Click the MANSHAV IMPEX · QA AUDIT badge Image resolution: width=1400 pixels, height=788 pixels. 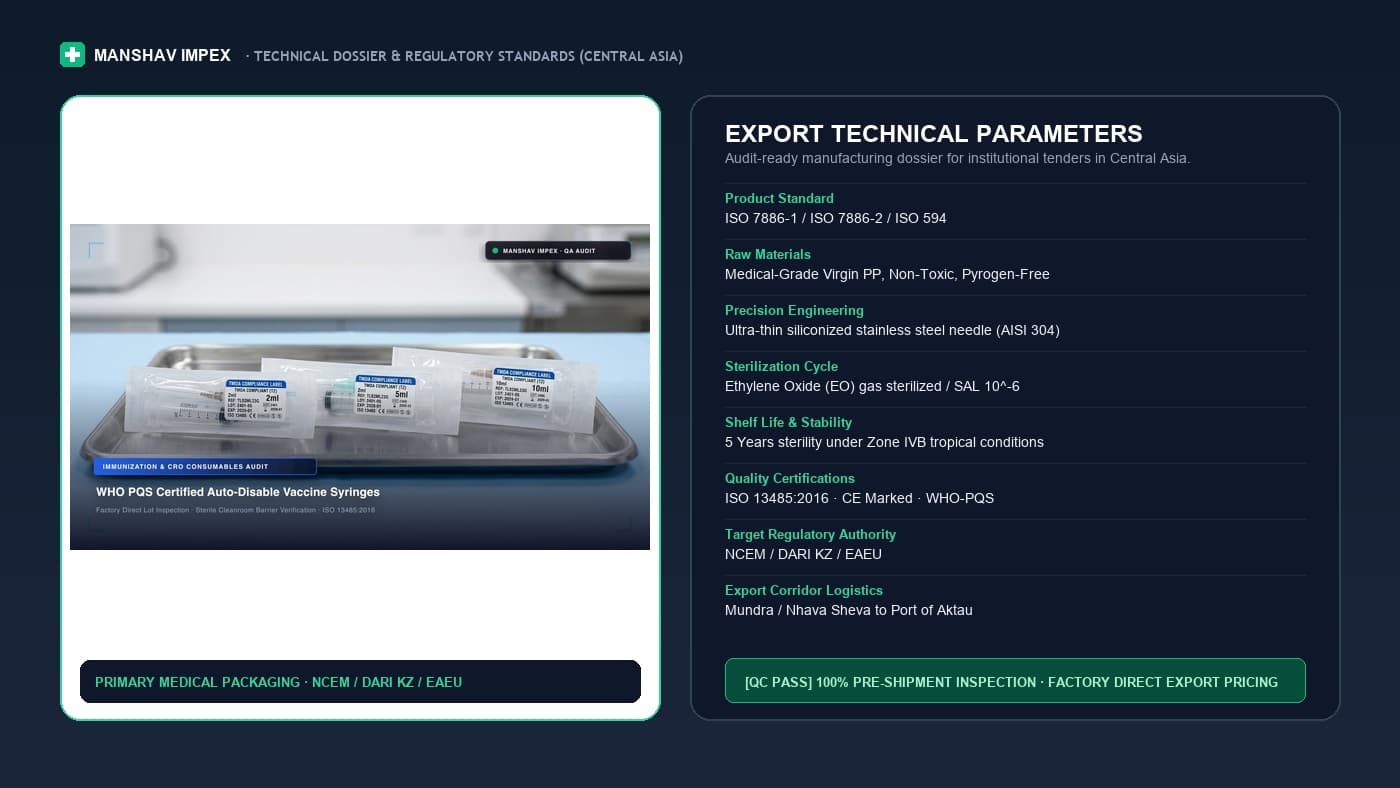click(558, 251)
